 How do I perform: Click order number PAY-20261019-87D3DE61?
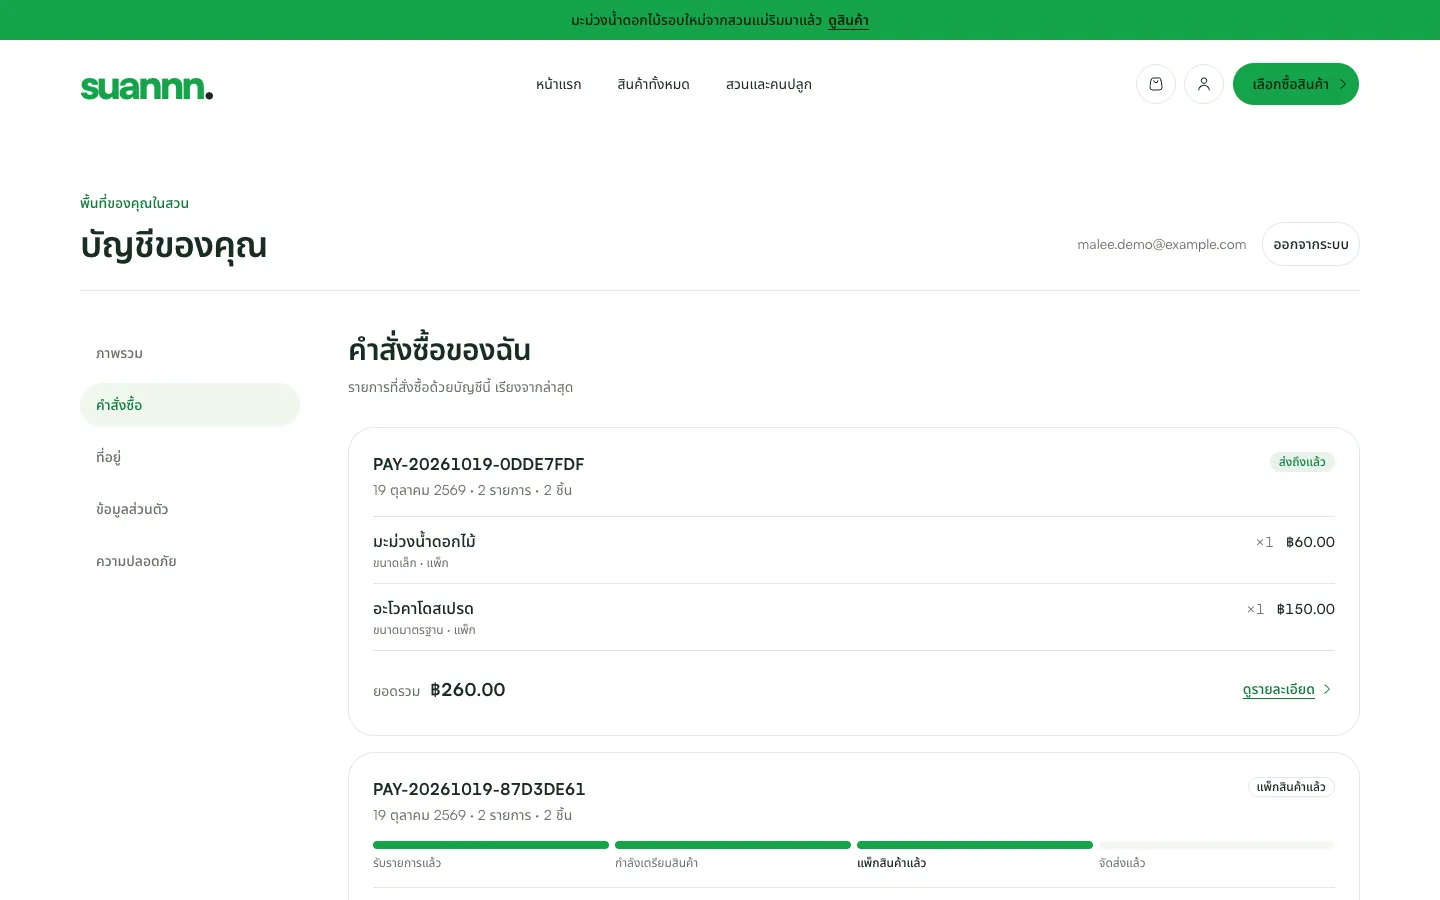tap(479, 789)
